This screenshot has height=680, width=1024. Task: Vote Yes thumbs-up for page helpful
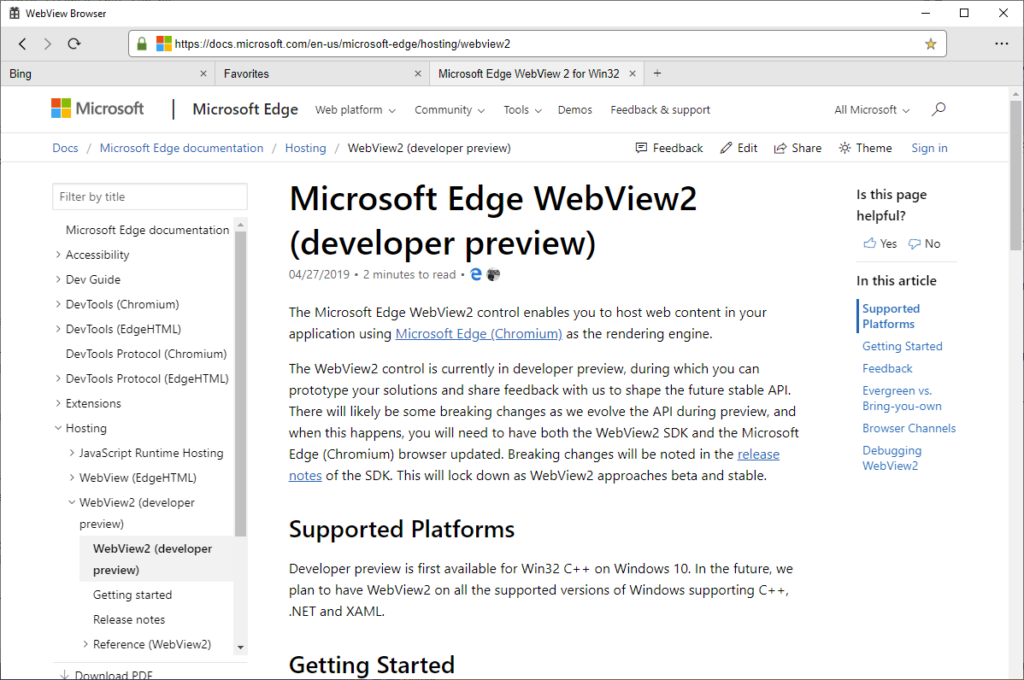(x=880, y=244)
